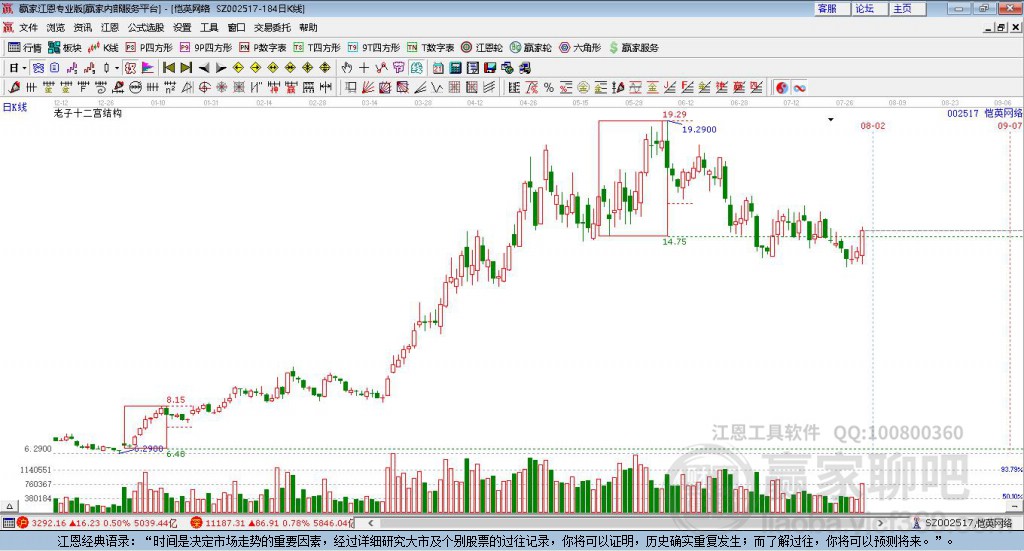Click the 19.2900 price annotation
This screenshot has width=1024, height=551.
coord(699,129)
